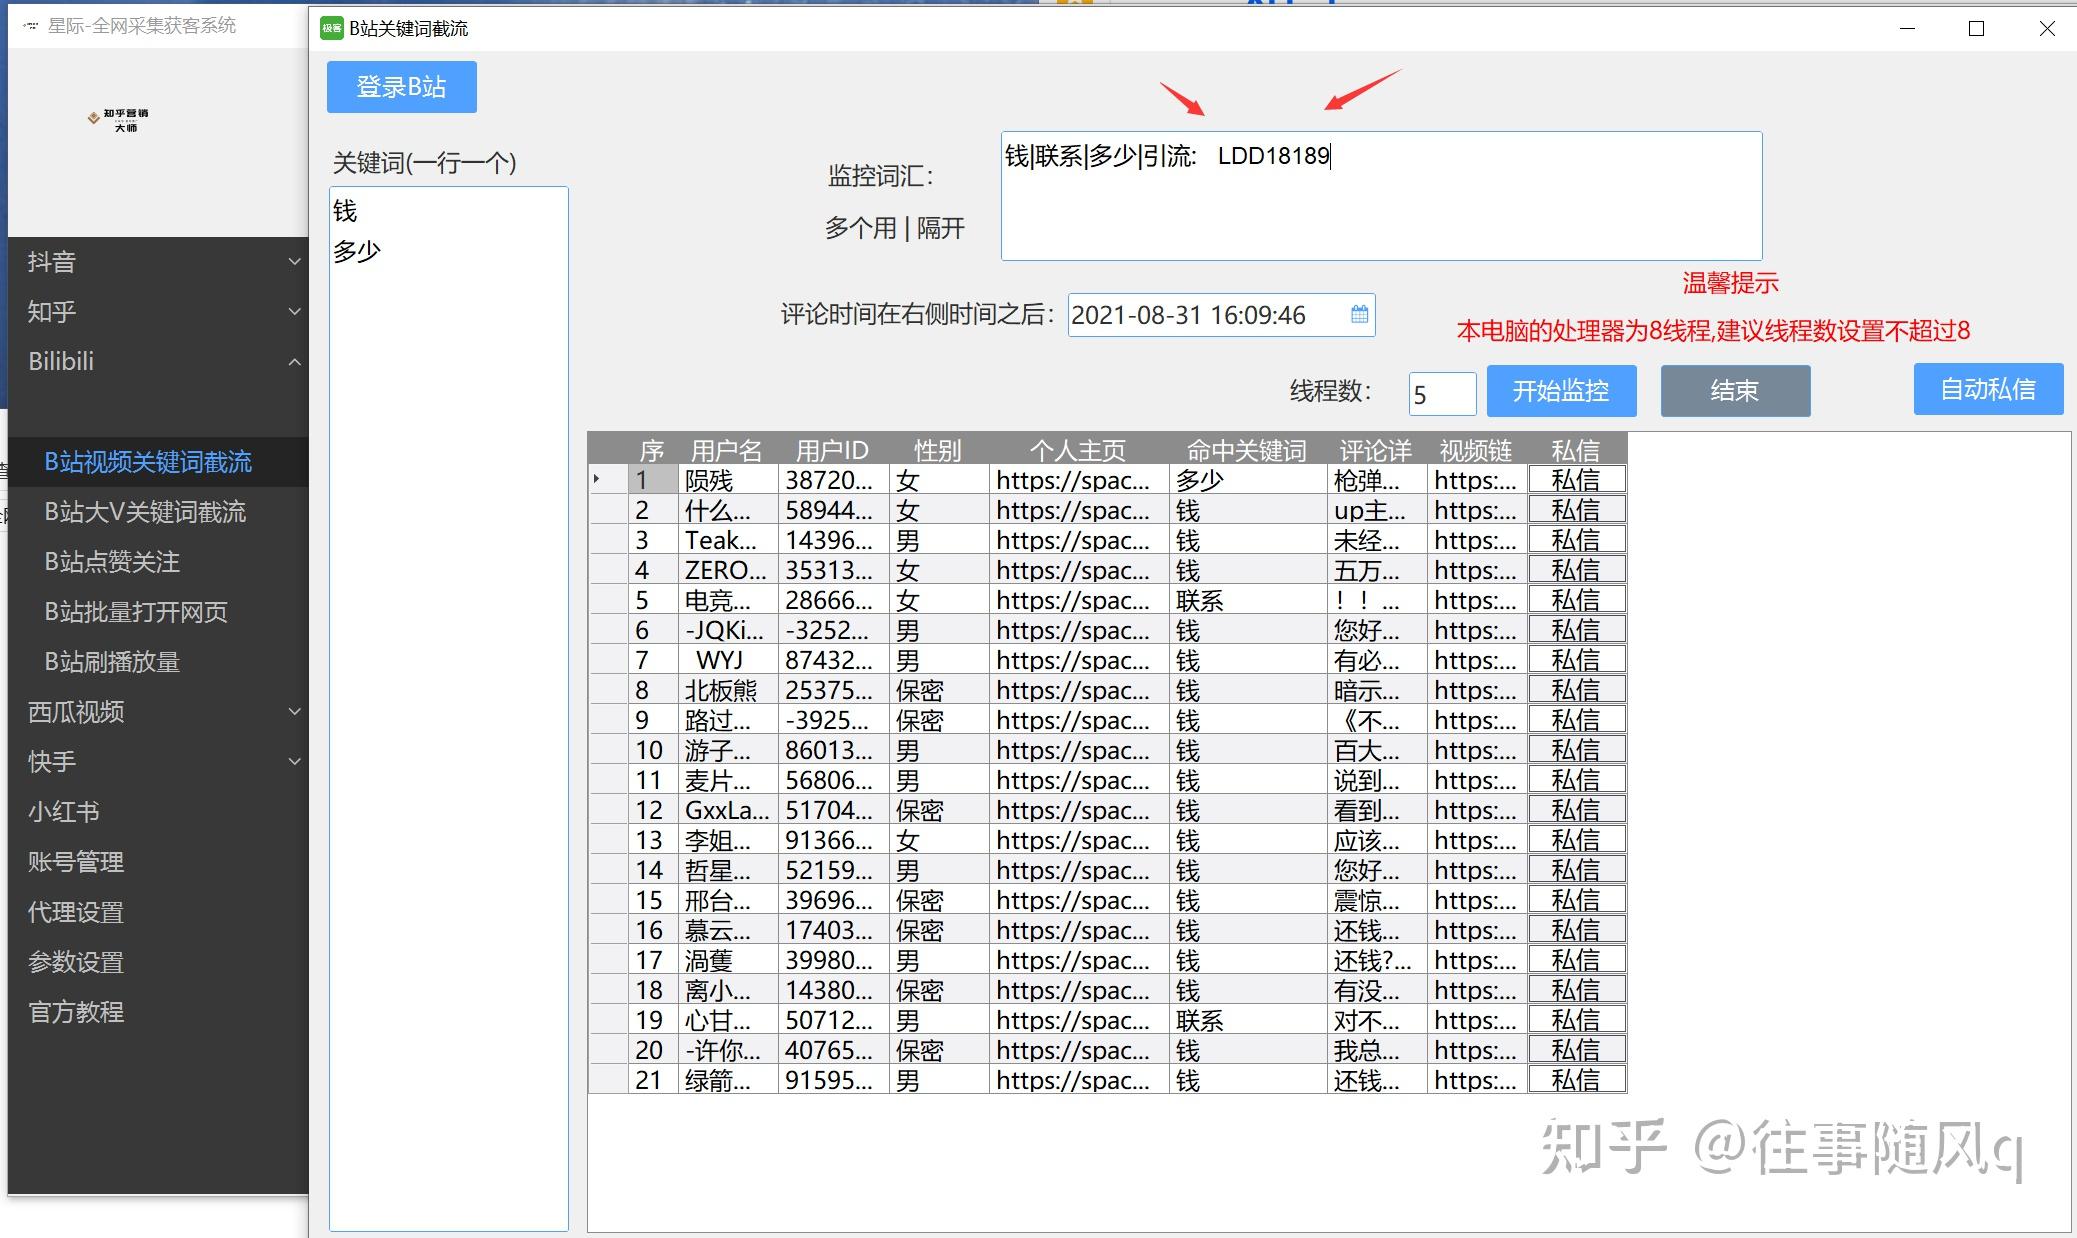Collapse the Bilibili sidebar section
Image resolution: width=2077 pixels, height=1238 pixels.
294,362
